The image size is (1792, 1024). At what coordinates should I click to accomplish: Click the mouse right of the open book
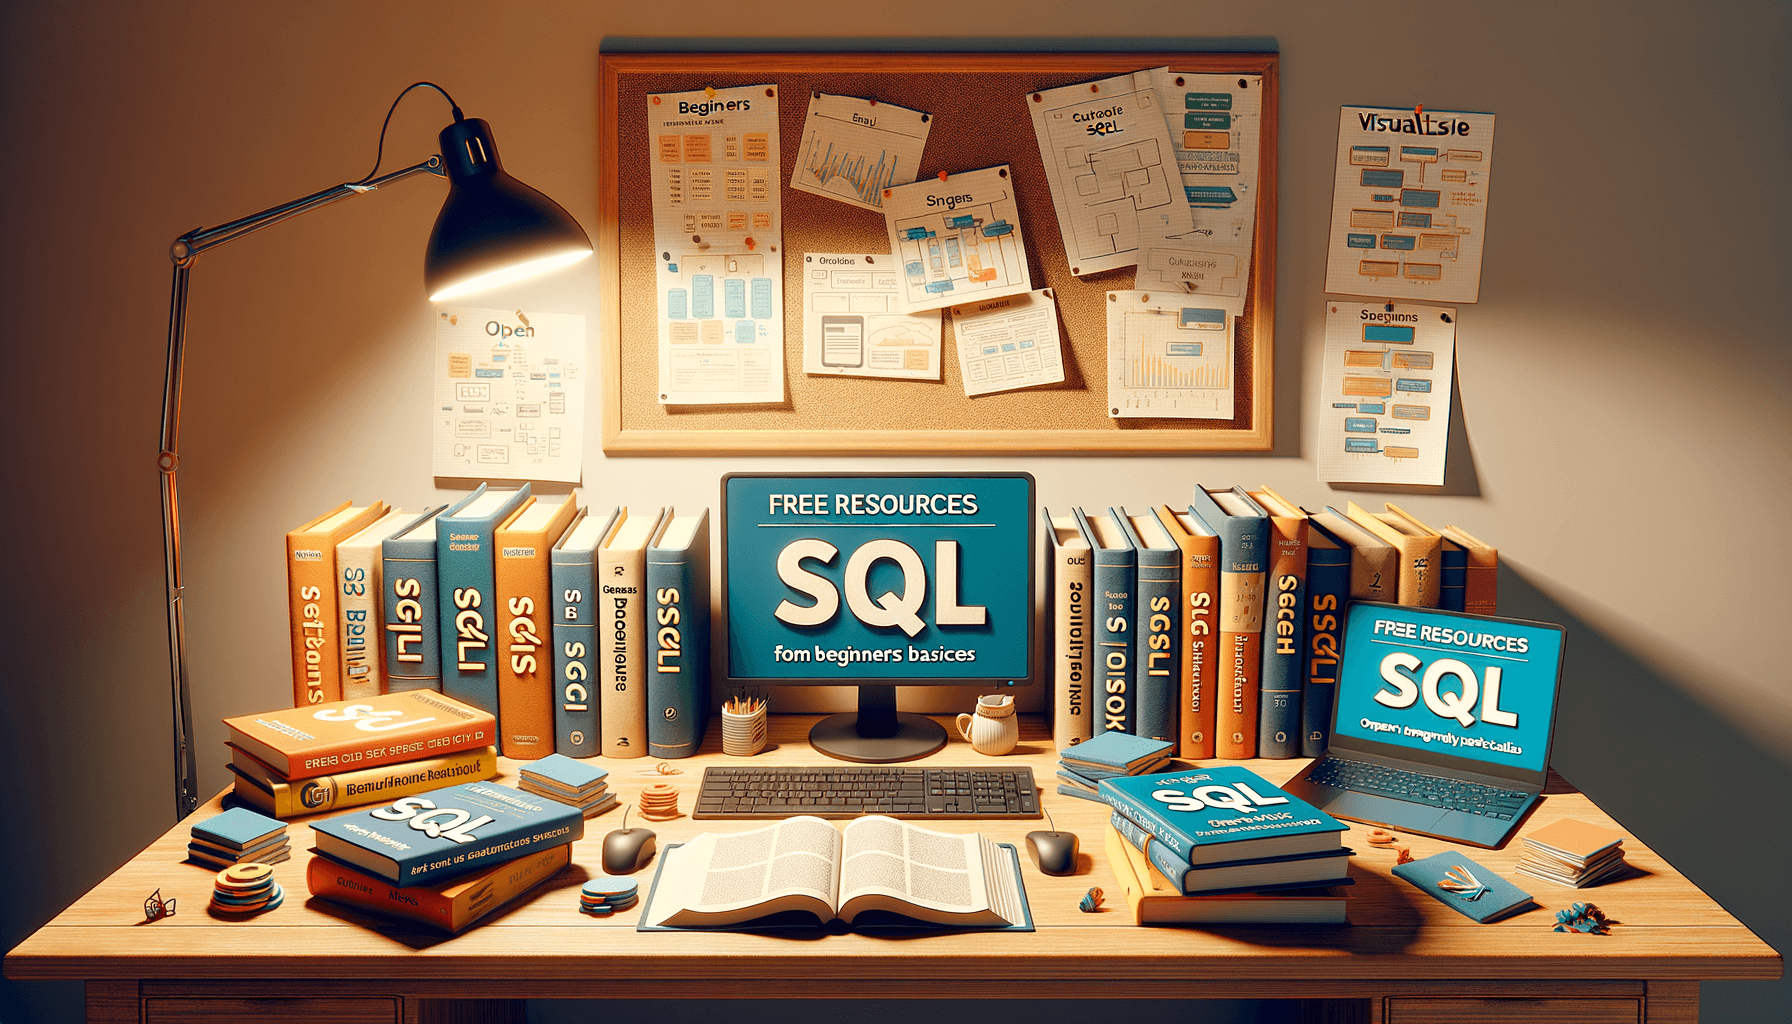pyautogui.click(x=1052, y=851)
